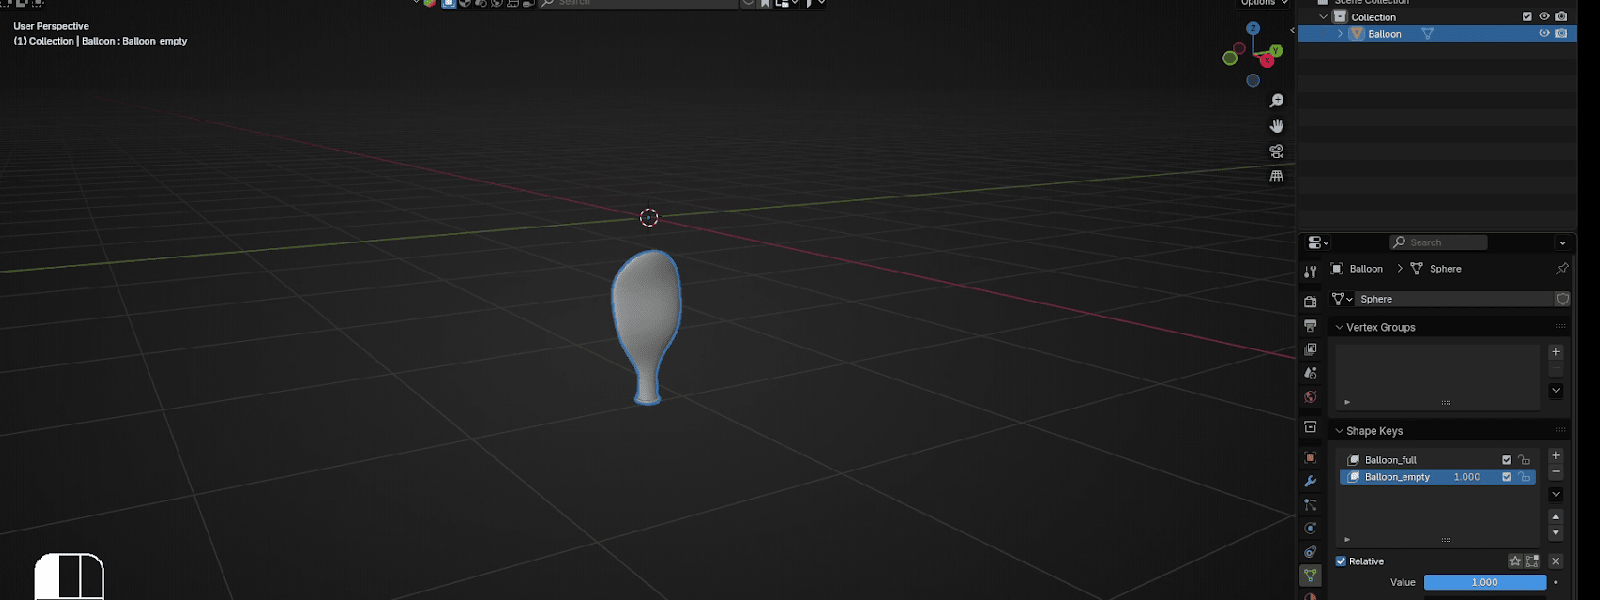Collapse the Shape Keys panel

tap(1340, 431)
